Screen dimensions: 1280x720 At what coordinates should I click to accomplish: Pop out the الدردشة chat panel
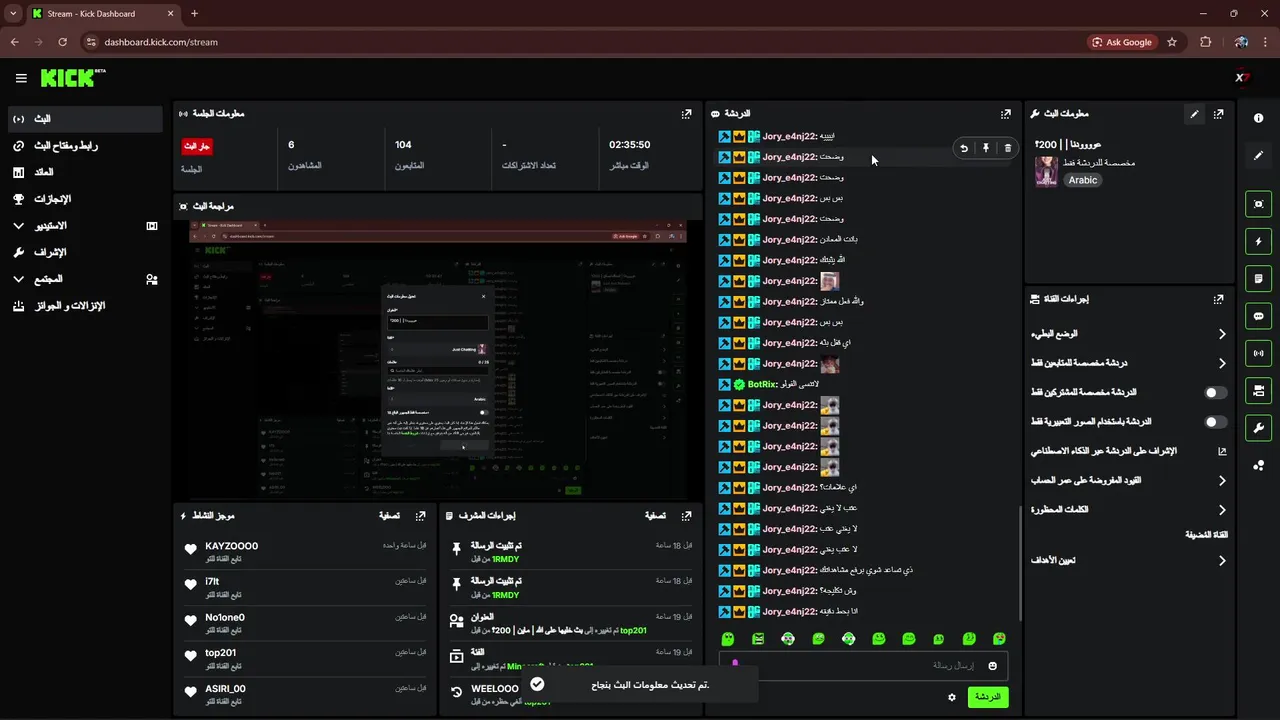(1006, 114)
